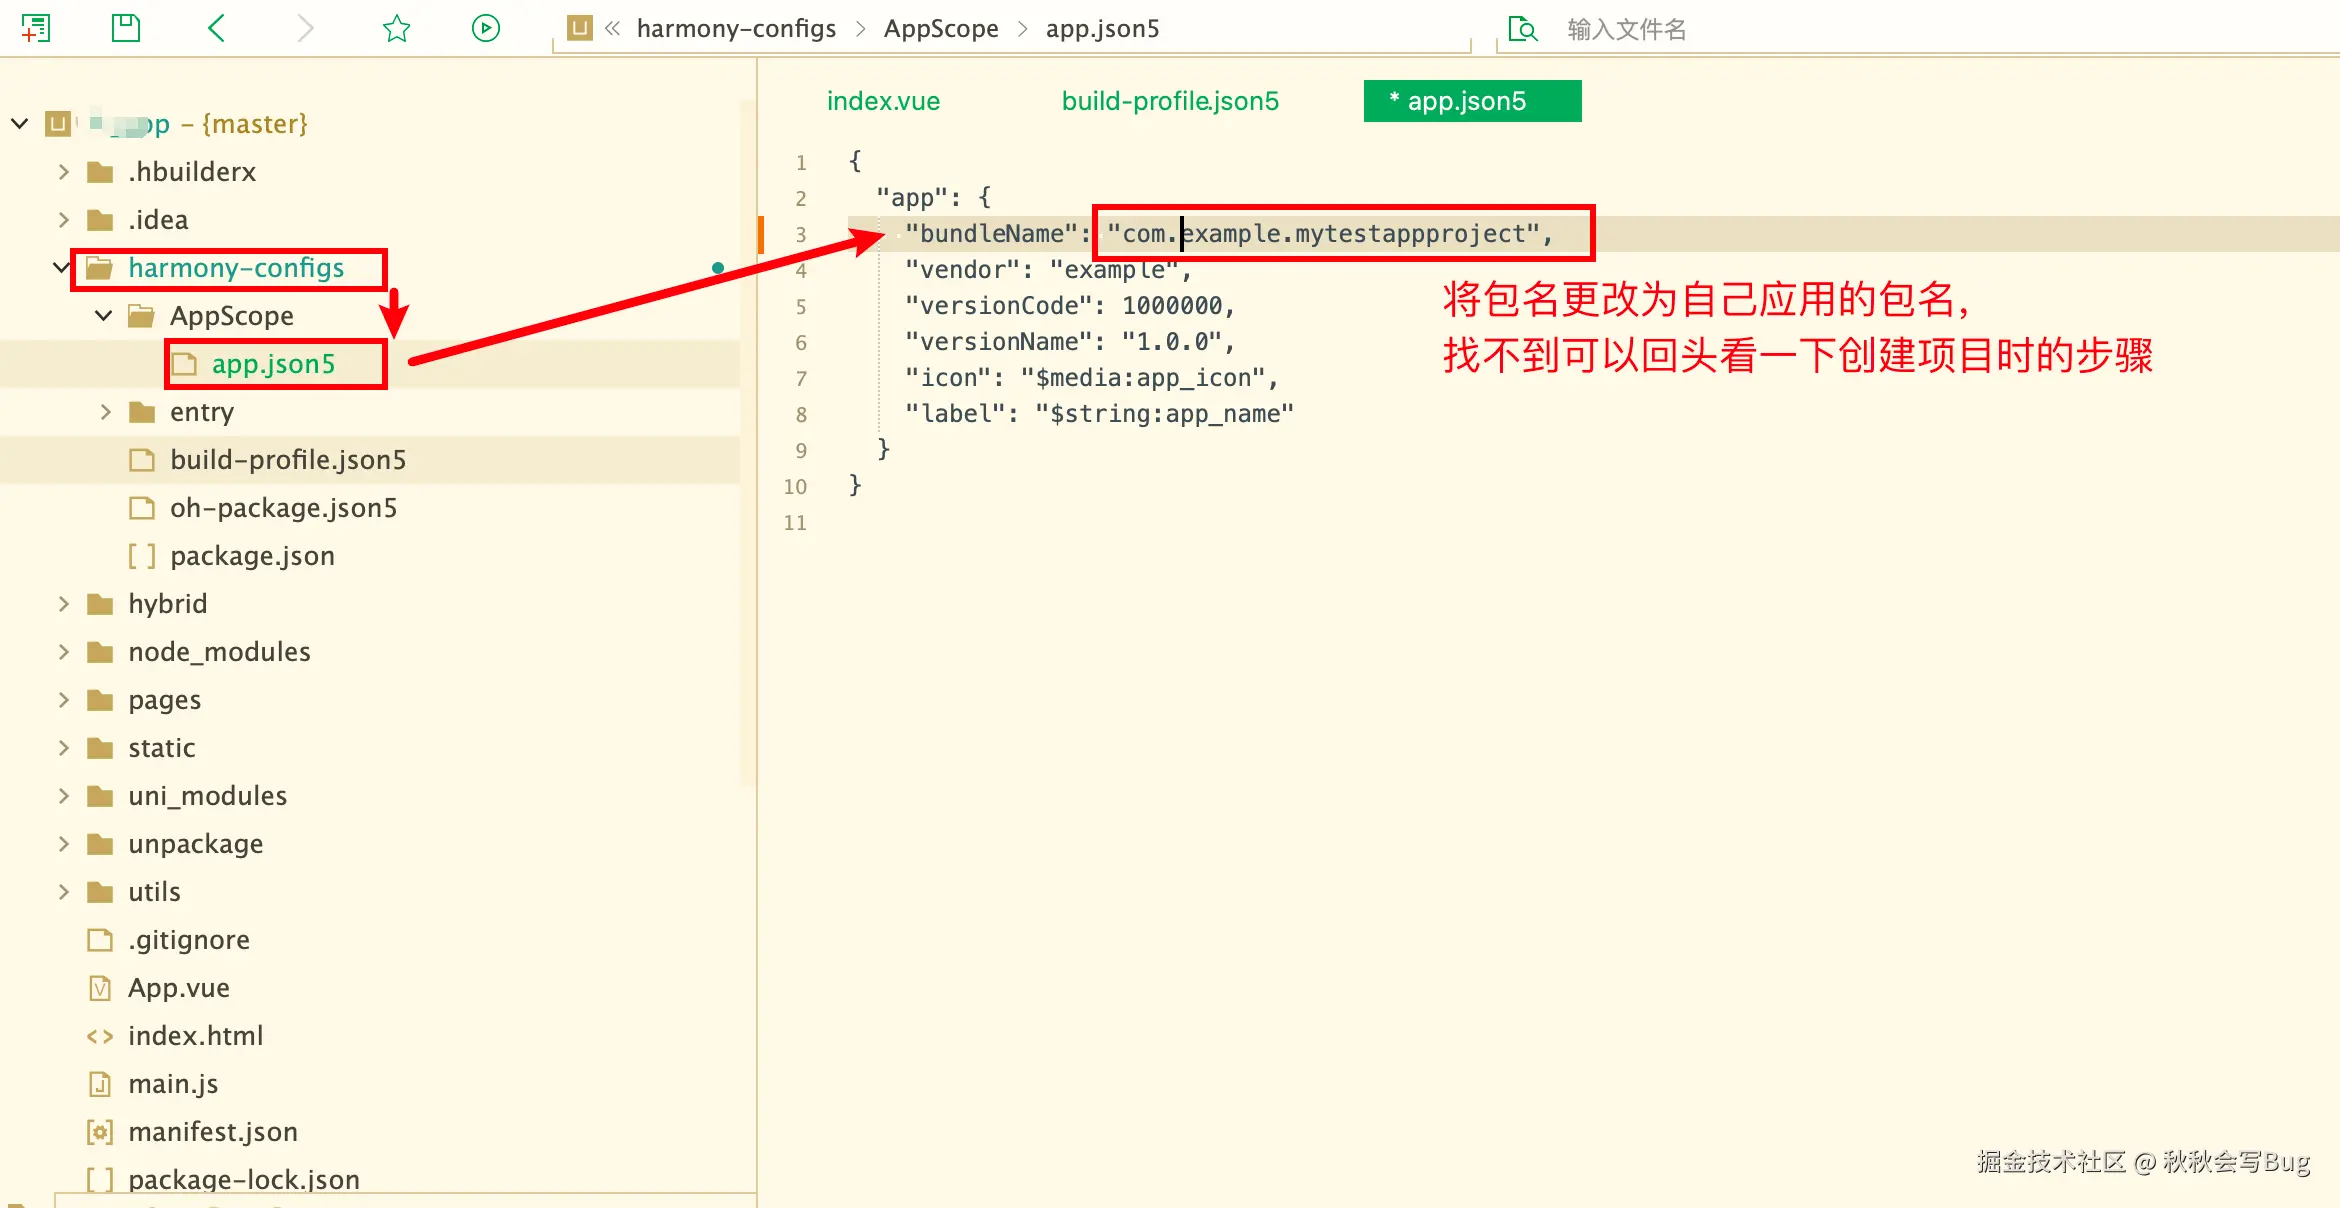Click the new file toolbar icon
The height and width of the screenshot is (1208, 2340).
36,28
